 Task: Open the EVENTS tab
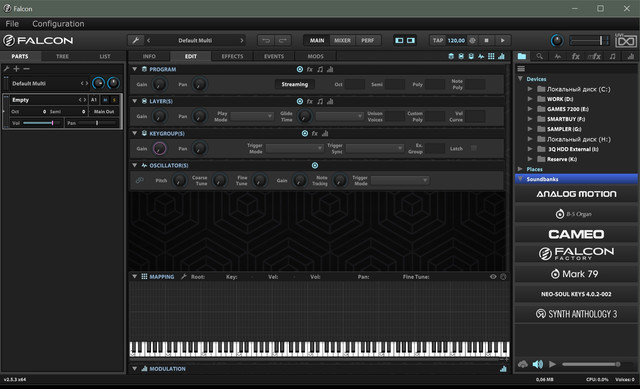click(x=273, y=56)
